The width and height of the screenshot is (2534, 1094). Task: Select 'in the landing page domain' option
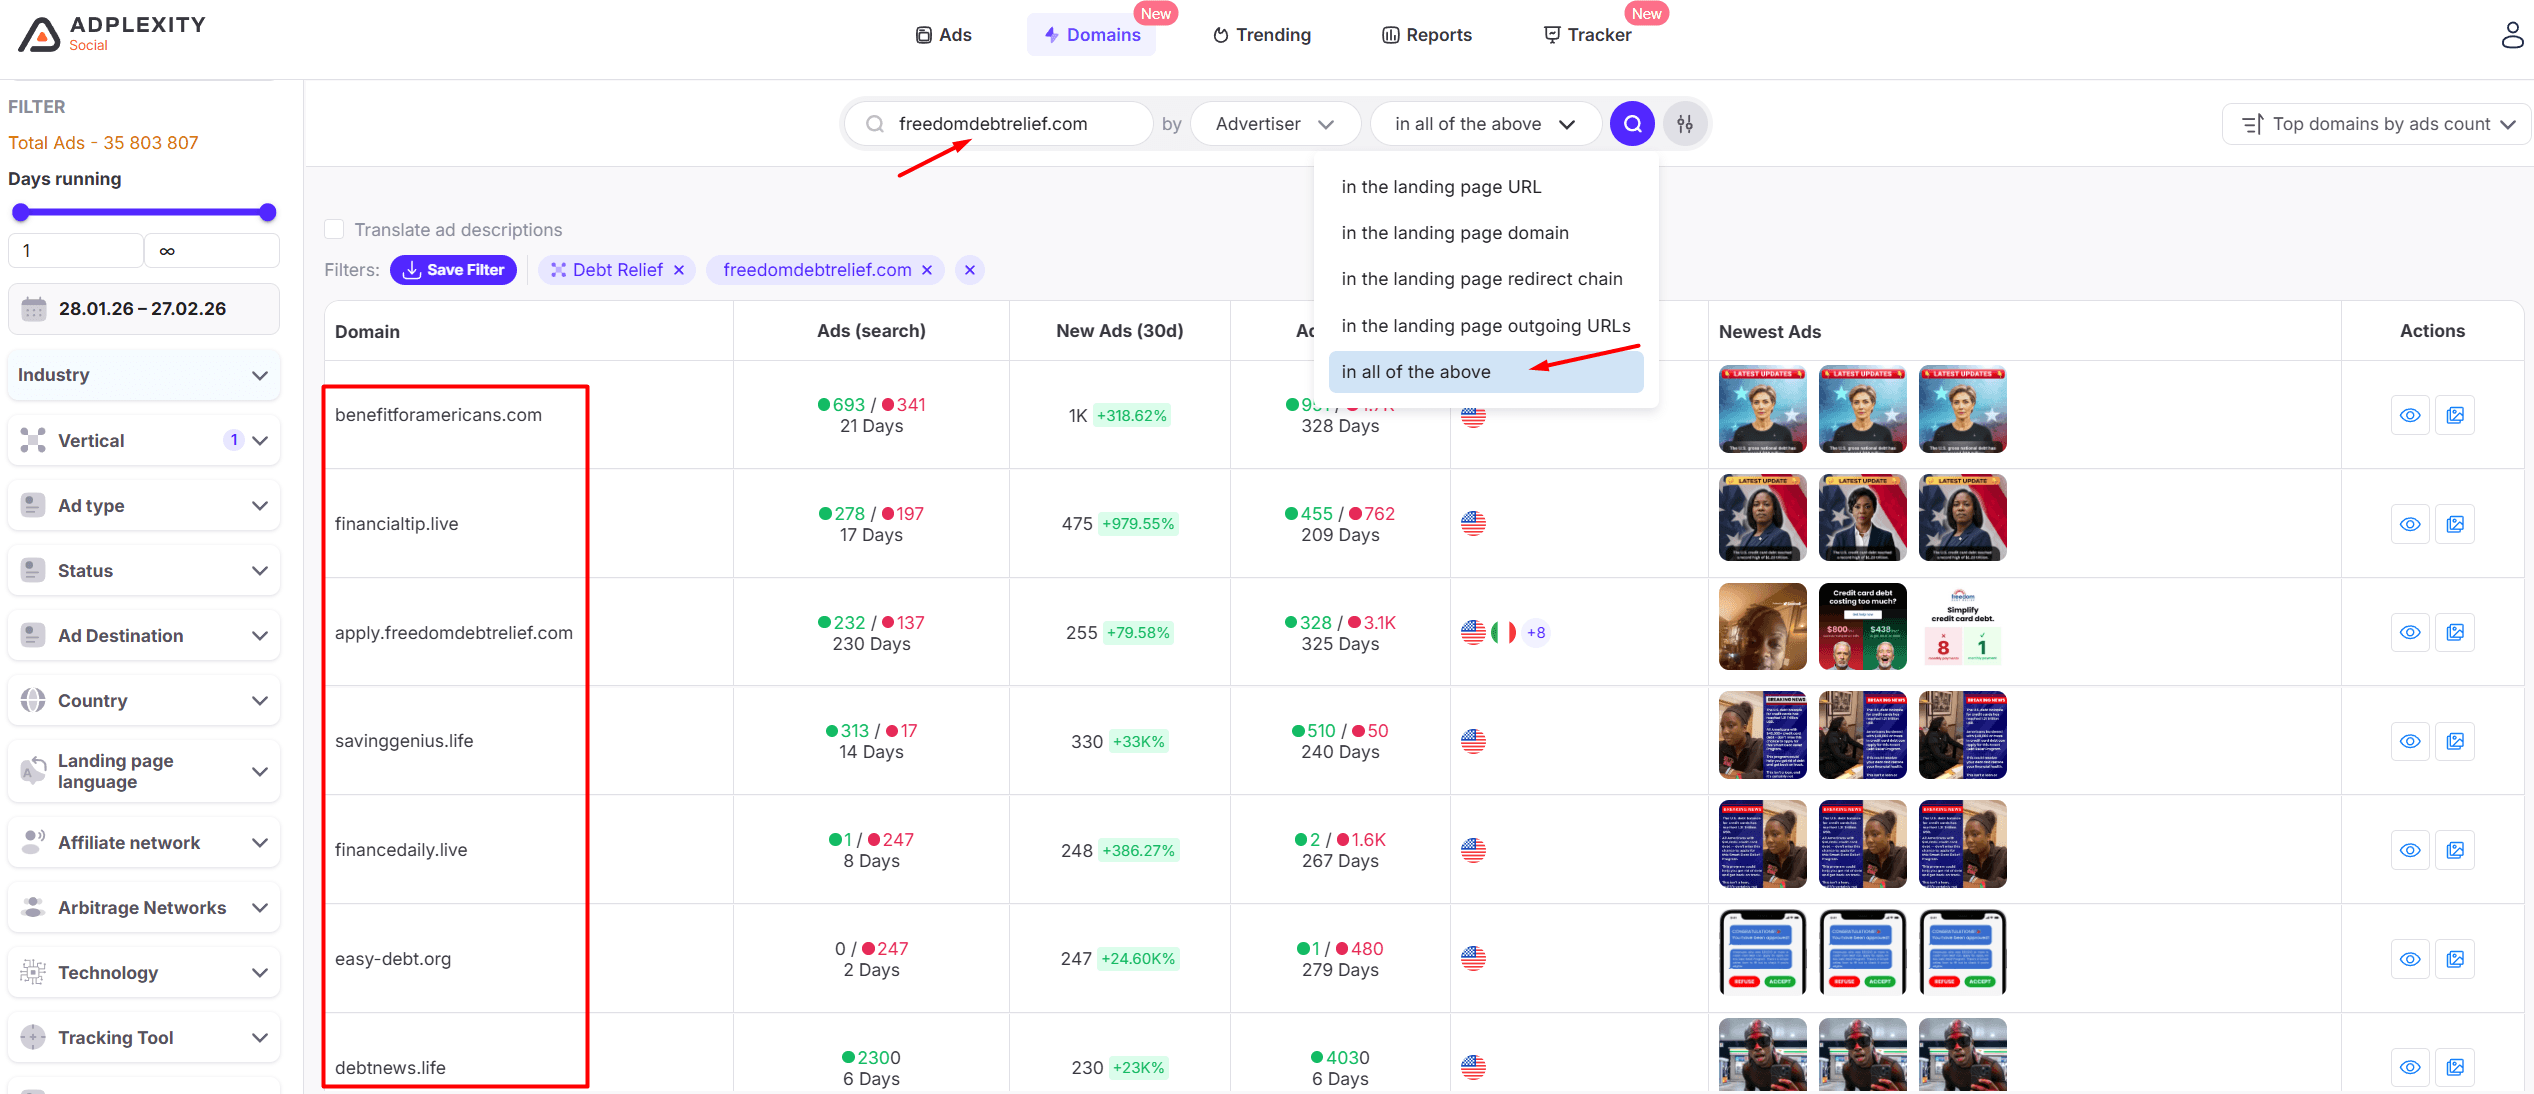[x=1454, y=233]
